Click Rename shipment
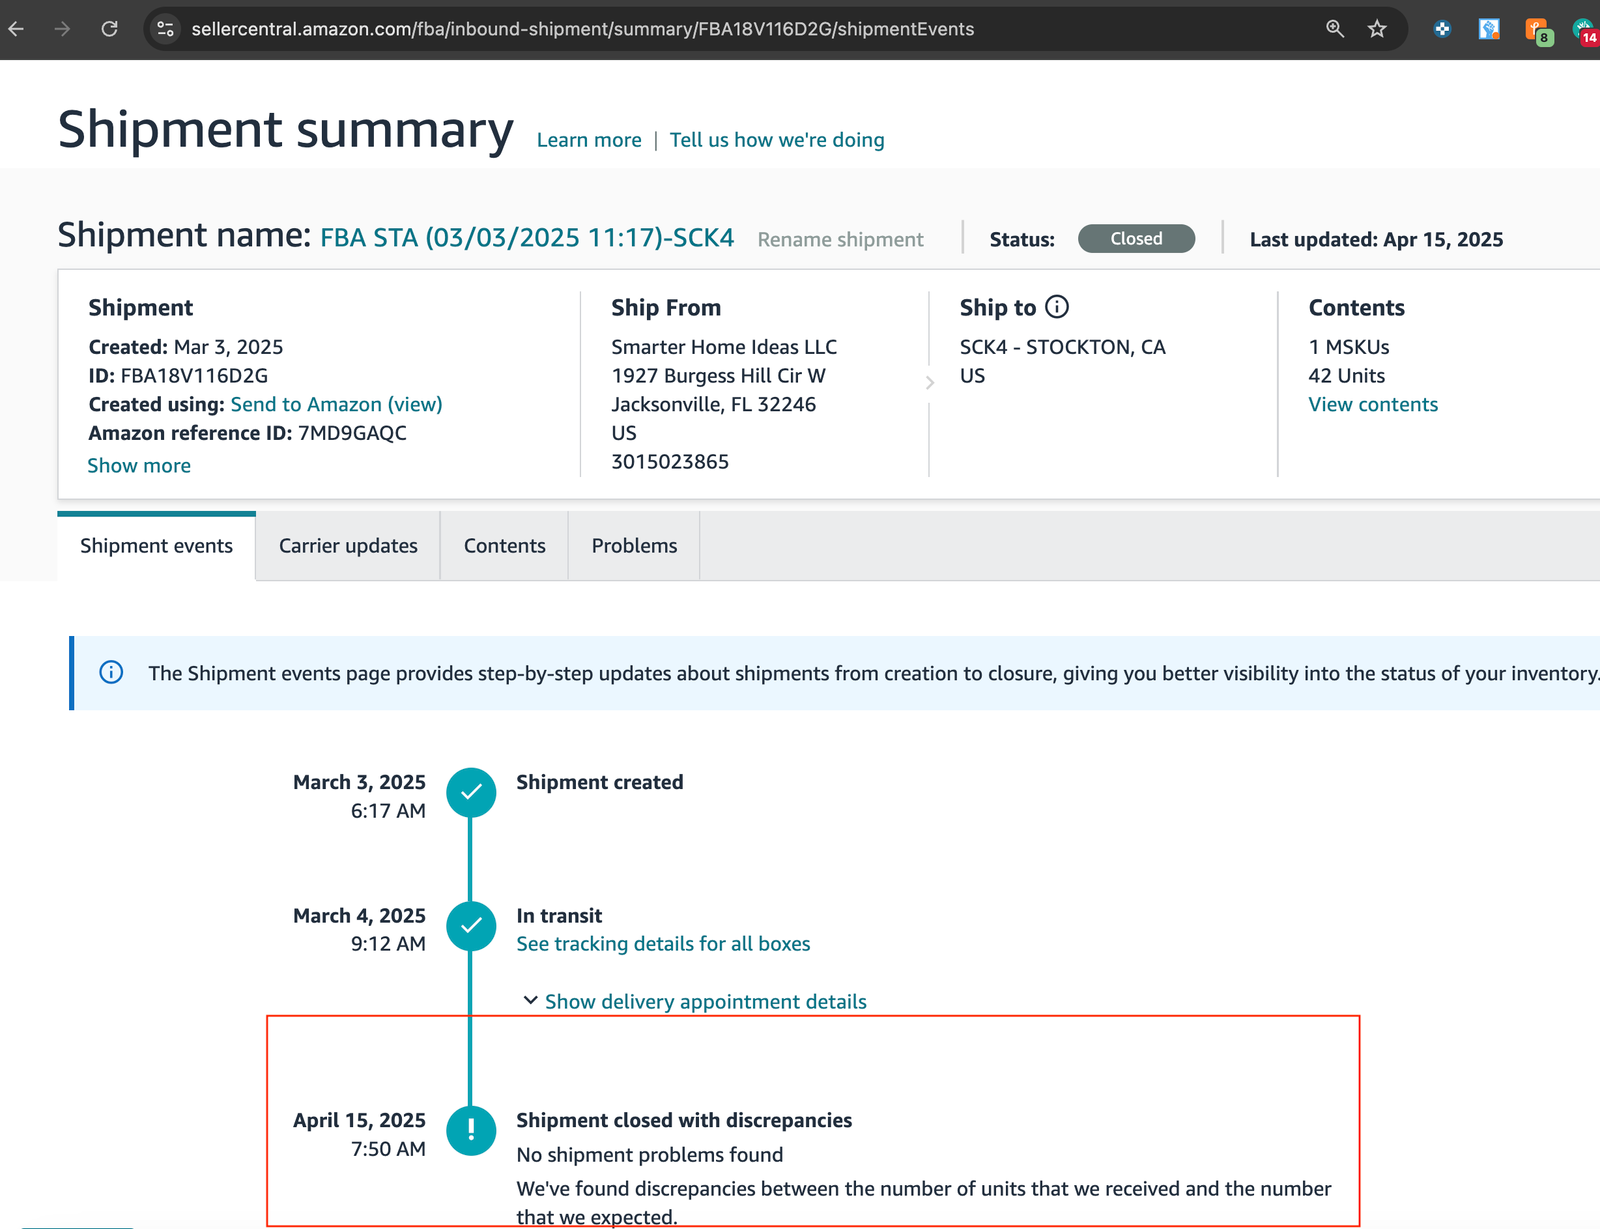This screenshot has height=1229, width=1600. (x=840, y=239)
